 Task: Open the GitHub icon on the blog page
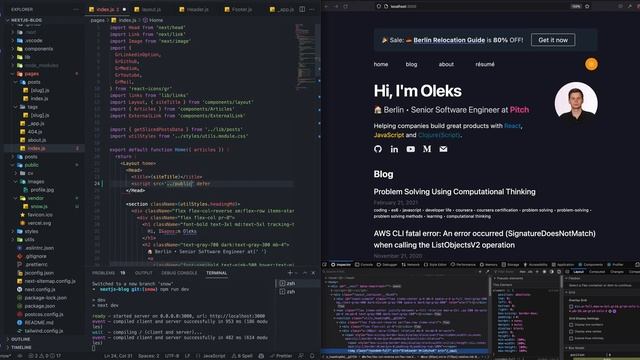coord(378,149)
